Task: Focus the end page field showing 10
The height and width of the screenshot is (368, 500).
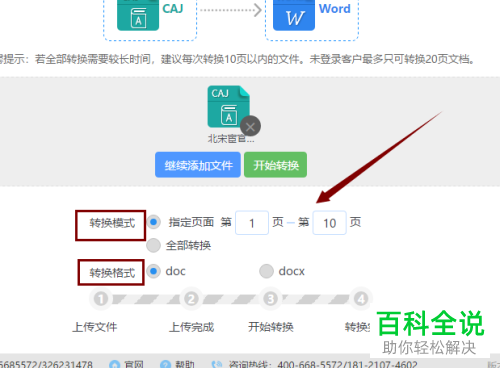Action: 330,223
